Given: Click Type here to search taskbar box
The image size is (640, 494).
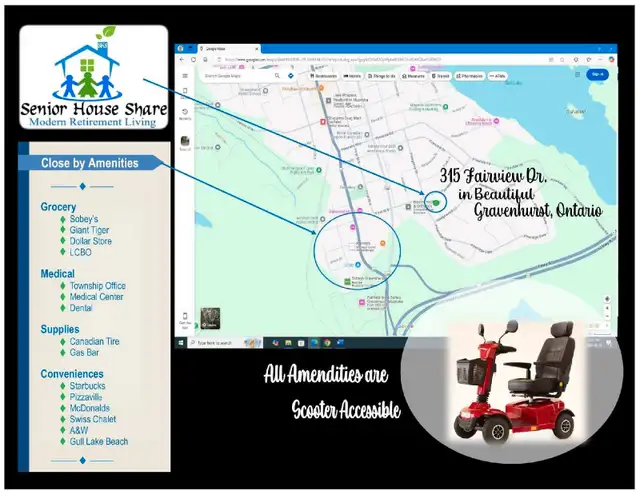Looking at the screenshot, I should pyautogui.click(x=225, y=343).
